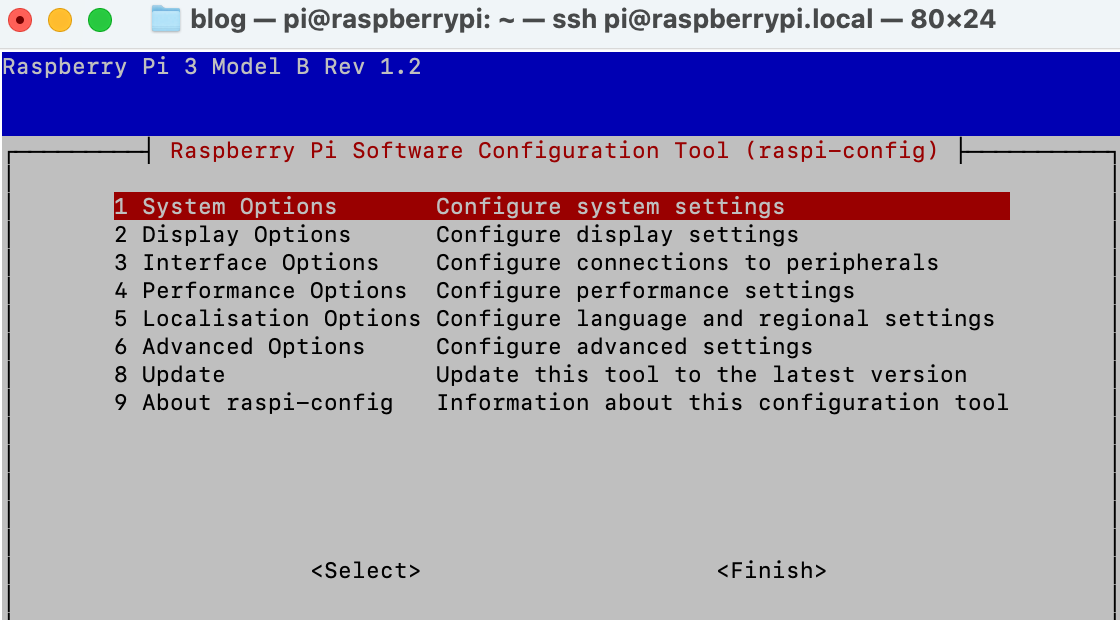Click the <Finish> button

pos(771,571)
